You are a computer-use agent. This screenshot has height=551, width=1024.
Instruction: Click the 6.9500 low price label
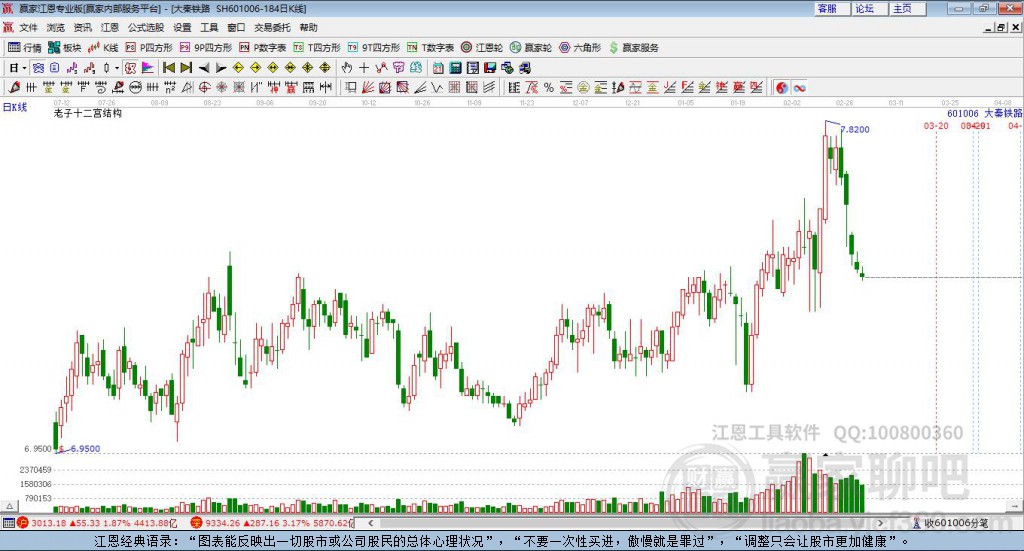pyautogui.click(x=85, y=449)
